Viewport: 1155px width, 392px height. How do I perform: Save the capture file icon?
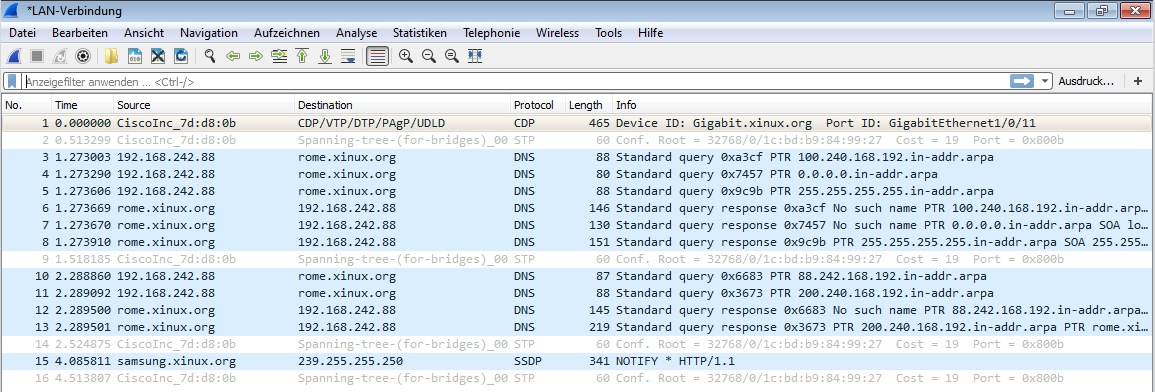pyautogui.click(x=135, y=56)
